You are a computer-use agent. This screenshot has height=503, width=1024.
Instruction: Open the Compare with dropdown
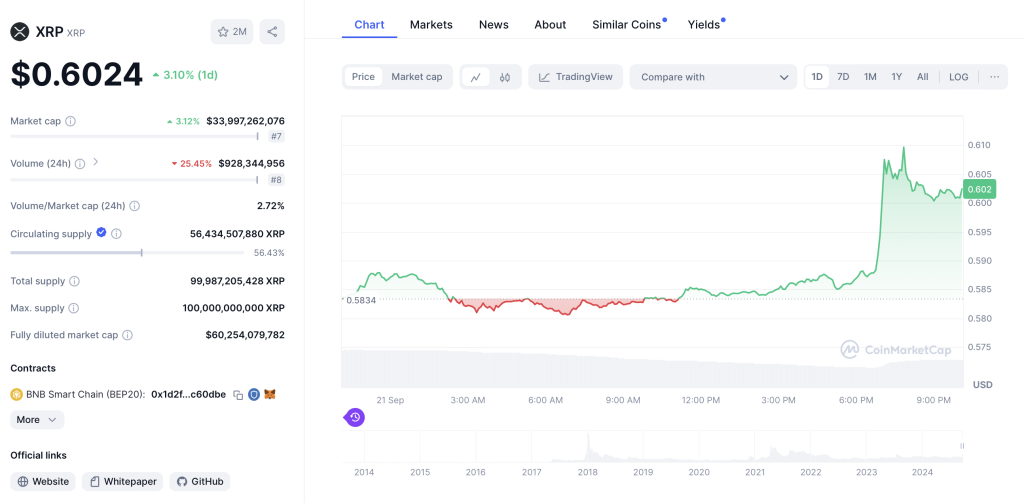pos(713,77)
